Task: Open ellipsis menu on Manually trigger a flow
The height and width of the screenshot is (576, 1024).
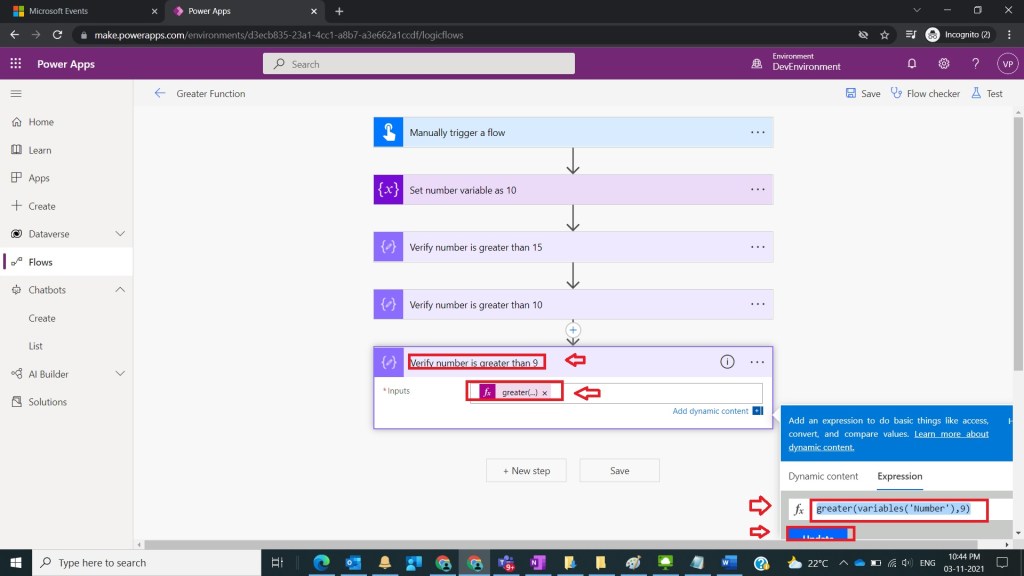Action: point(757,132)
